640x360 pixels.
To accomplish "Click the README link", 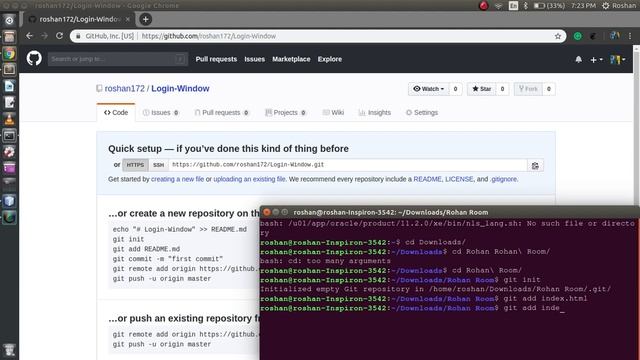I will coord(427,179).
